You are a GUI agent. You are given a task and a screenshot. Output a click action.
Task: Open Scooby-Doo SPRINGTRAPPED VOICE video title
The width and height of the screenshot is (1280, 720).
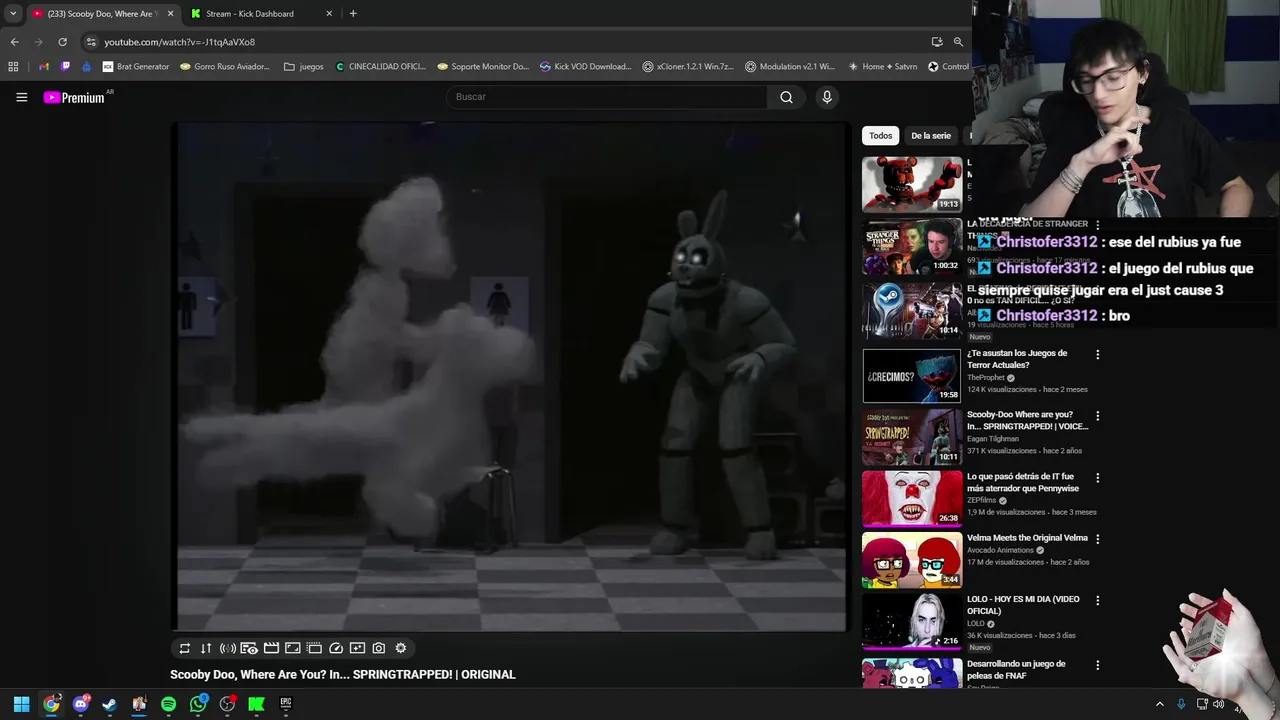(x=1025, y=420)
